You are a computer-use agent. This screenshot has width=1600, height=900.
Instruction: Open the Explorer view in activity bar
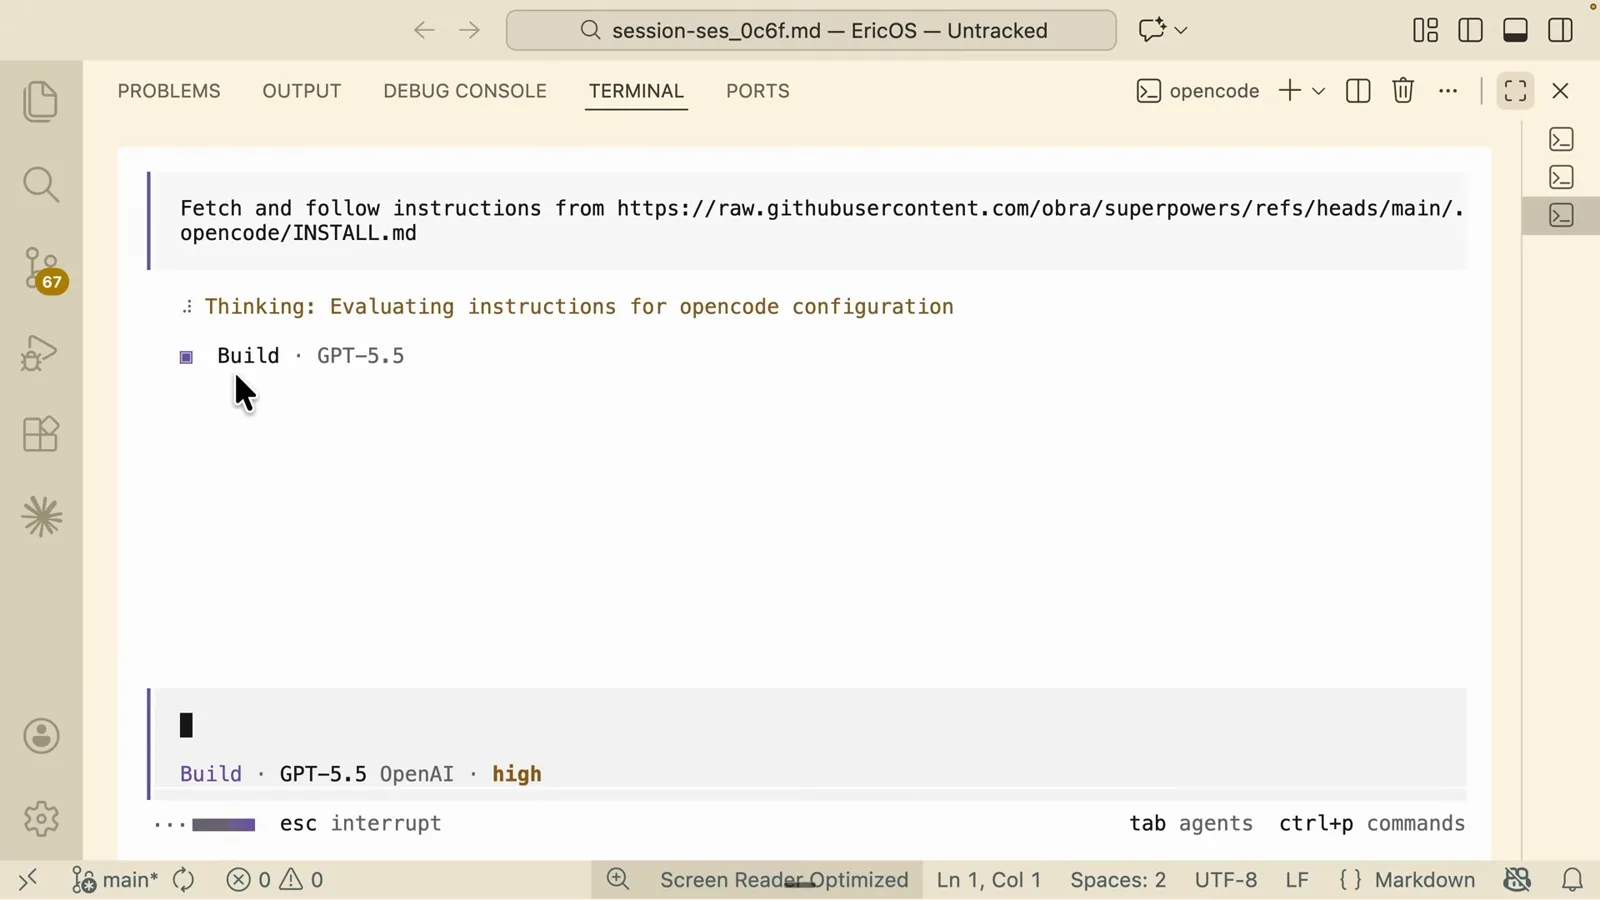coord(41,102)
